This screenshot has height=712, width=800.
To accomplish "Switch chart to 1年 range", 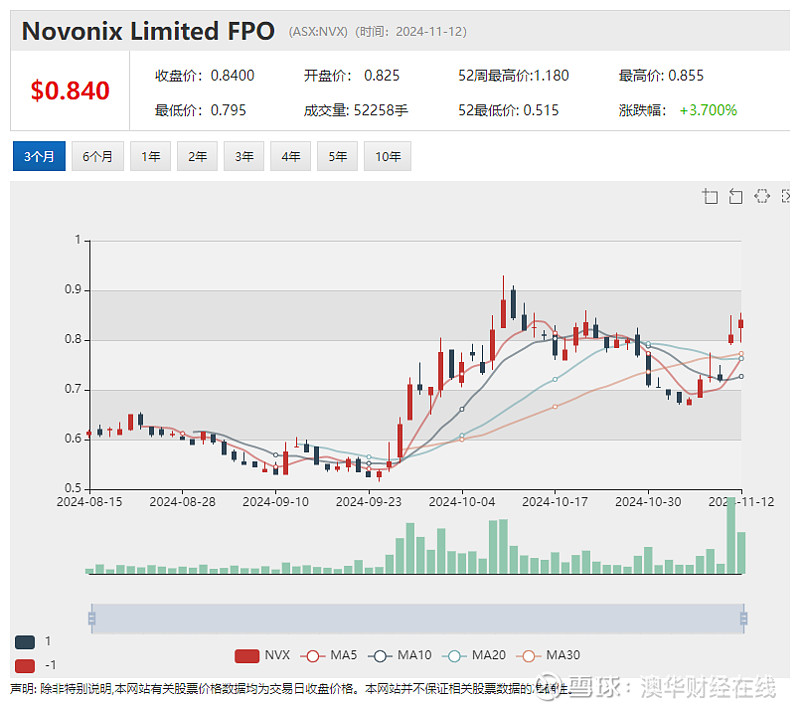I will (150, 156).
